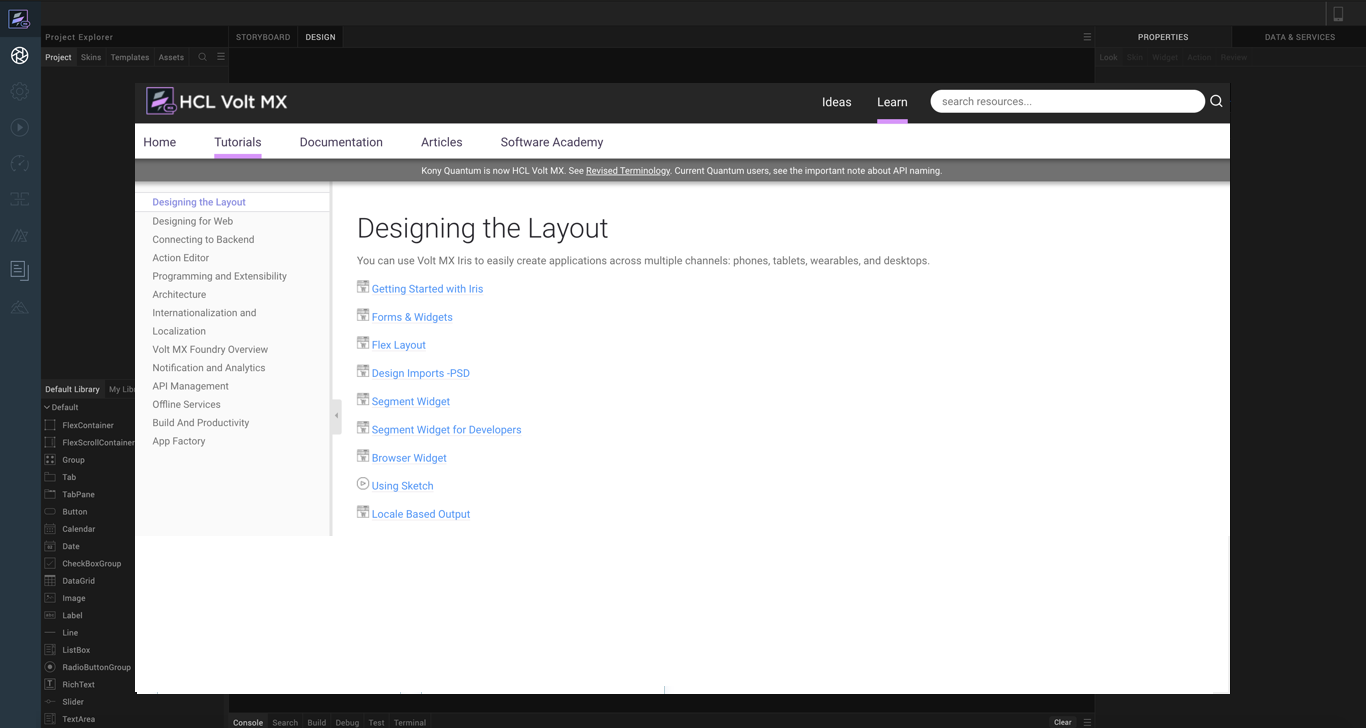Viewport: 1366px width, 728px height.
Task: Go to the Documentation tab on the web page
Action: click(341, 142)
